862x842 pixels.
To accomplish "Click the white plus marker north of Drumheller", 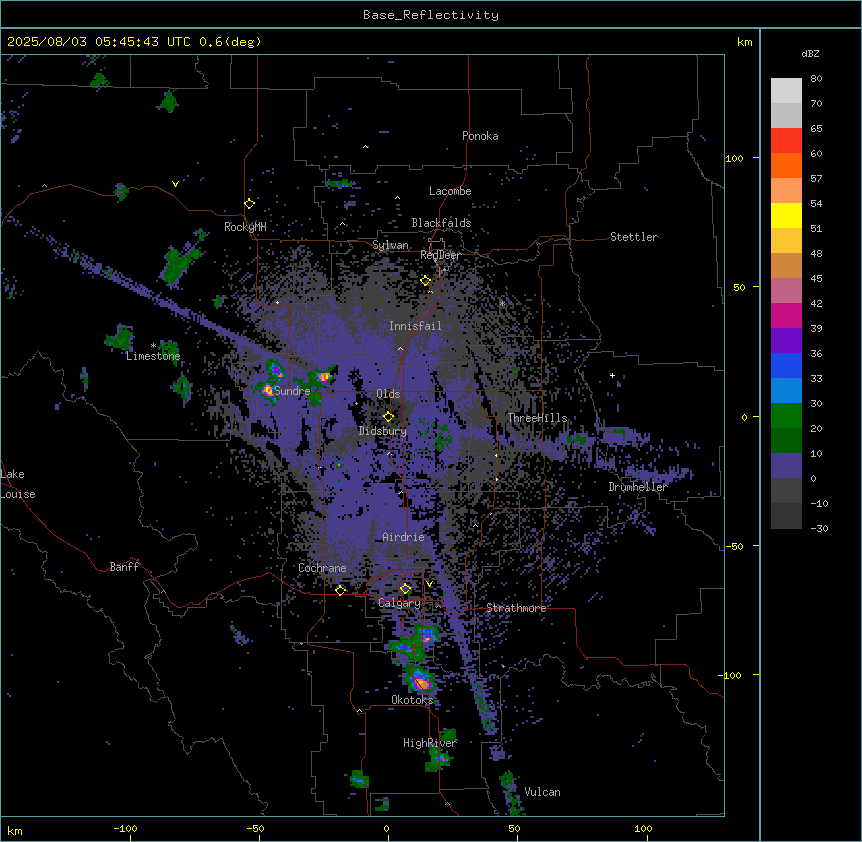I will [x=612, y=375].
